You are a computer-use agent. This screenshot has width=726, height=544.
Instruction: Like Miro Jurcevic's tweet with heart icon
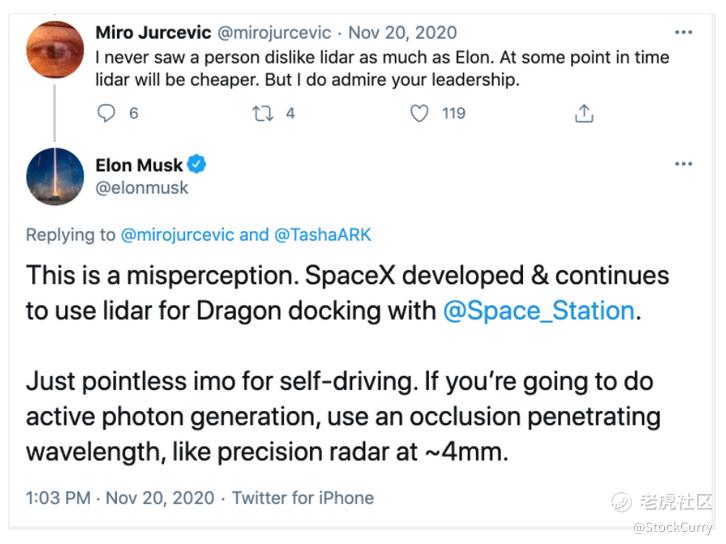[420, 113]
